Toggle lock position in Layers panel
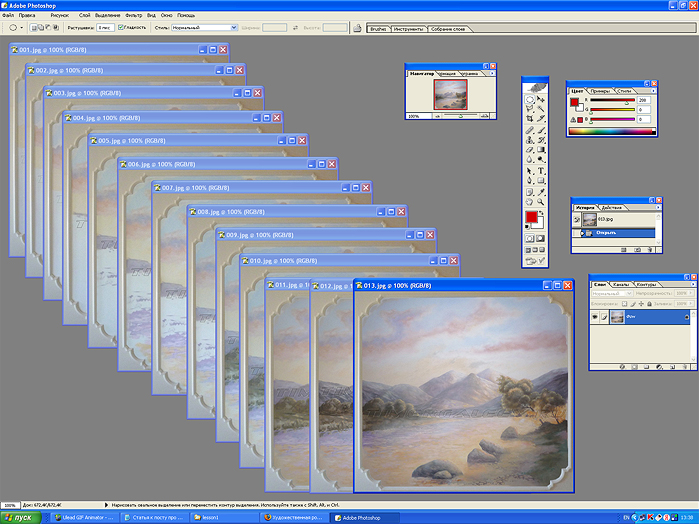 tap(641, 304)
